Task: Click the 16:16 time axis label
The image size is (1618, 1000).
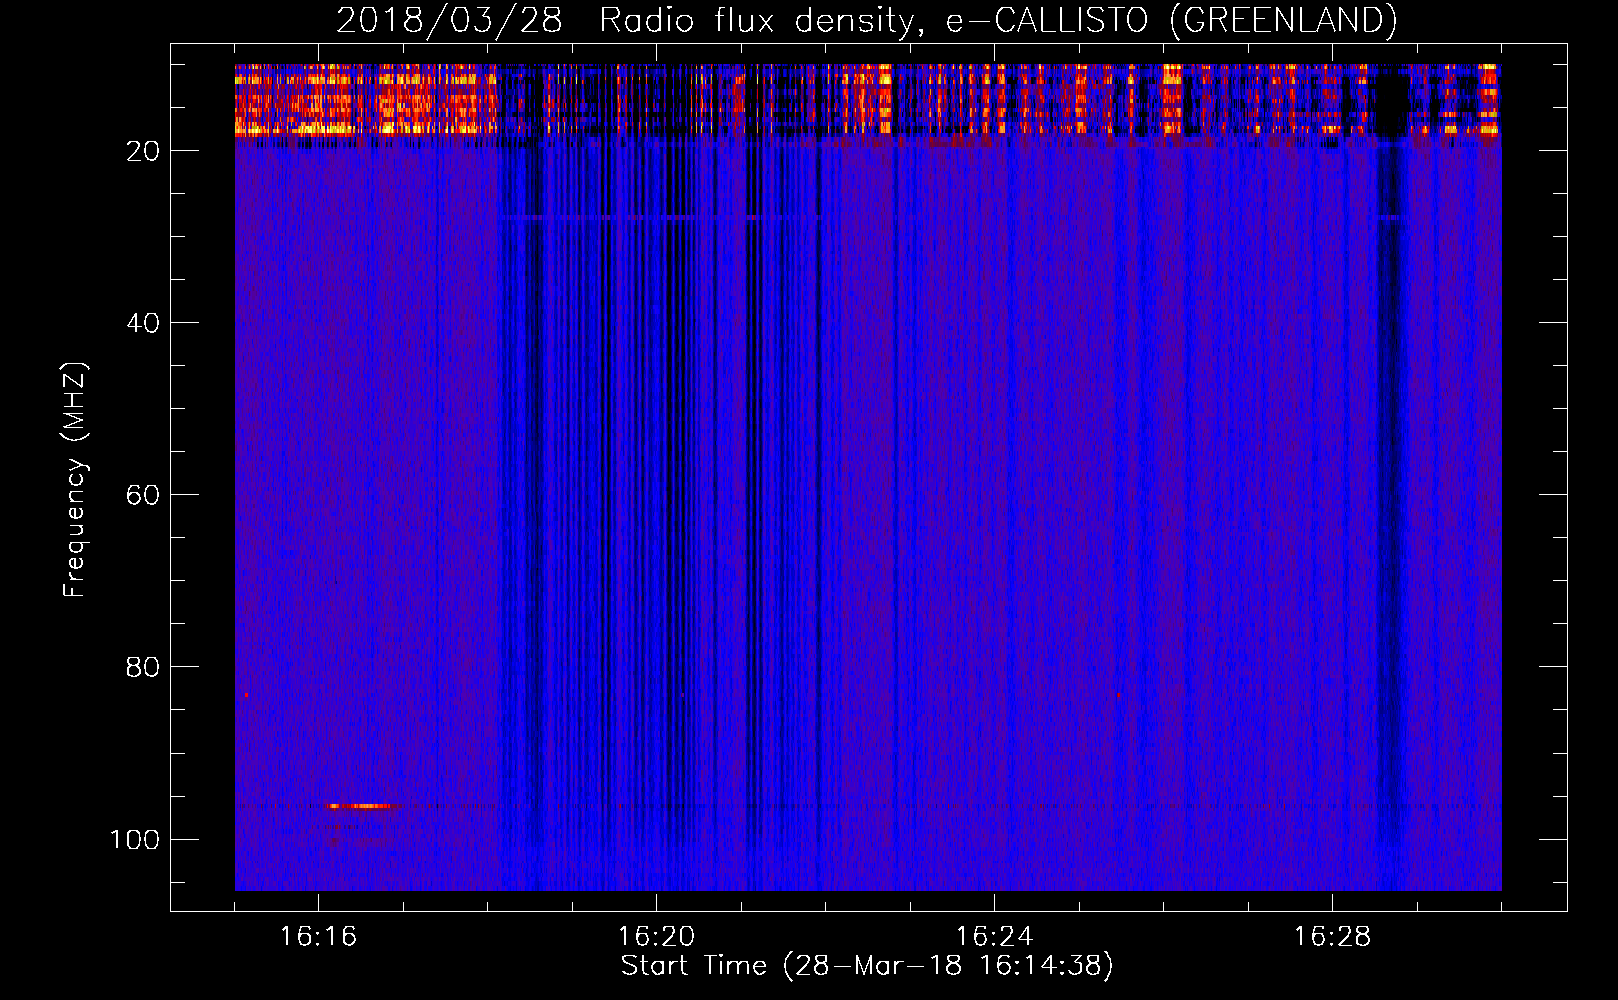Action: coord(318,937)
